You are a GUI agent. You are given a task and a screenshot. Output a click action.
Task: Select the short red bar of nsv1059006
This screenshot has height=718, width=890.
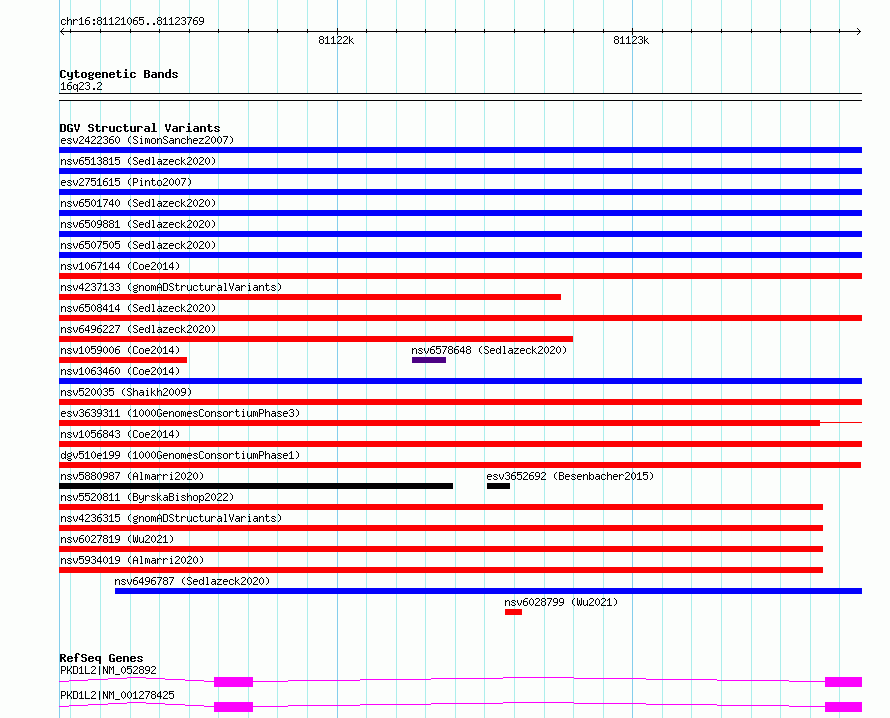tap(123, 360)
